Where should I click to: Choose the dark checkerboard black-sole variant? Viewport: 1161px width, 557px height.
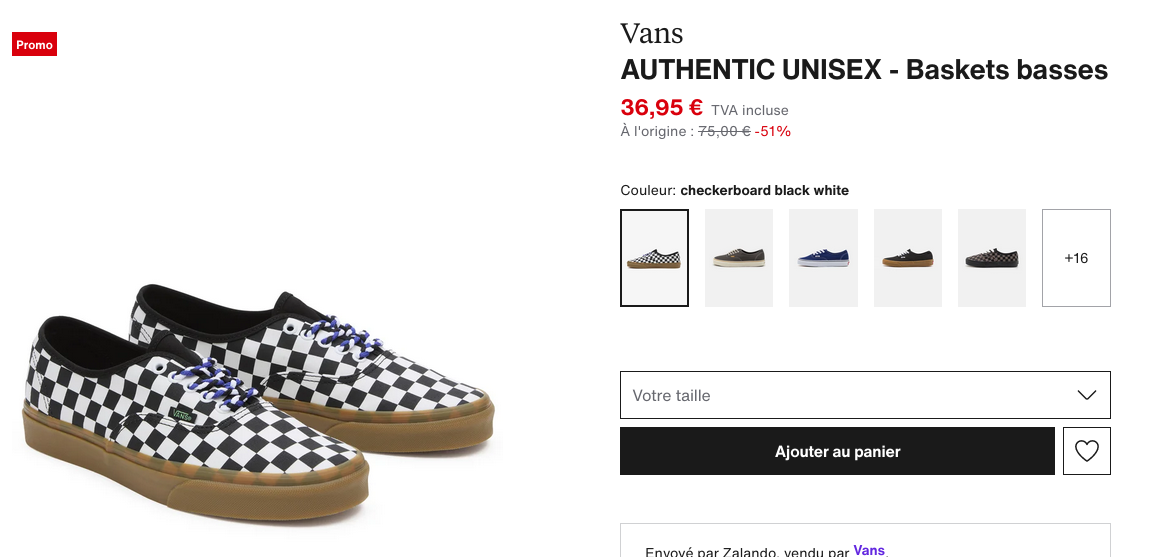tap(992, 258)
